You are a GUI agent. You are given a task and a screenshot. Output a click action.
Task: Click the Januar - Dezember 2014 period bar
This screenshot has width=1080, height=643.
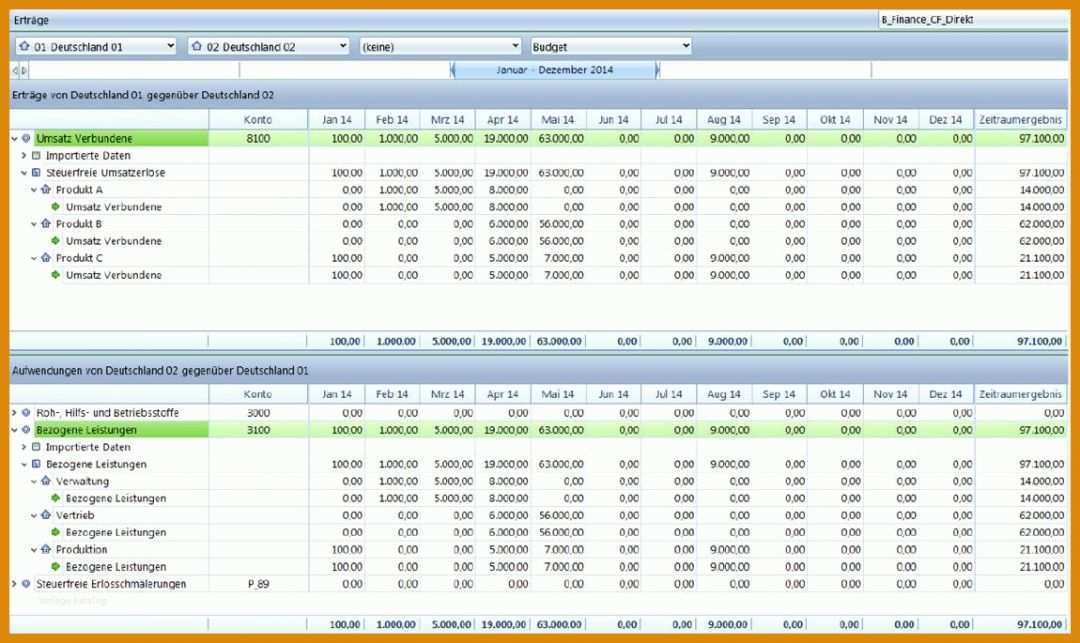point(554,70)
